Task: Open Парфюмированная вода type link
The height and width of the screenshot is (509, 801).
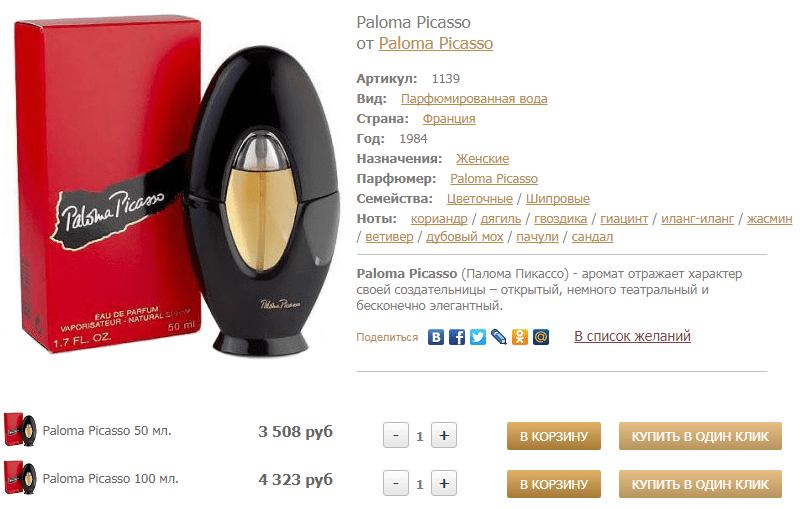Action: click(474, 99)
